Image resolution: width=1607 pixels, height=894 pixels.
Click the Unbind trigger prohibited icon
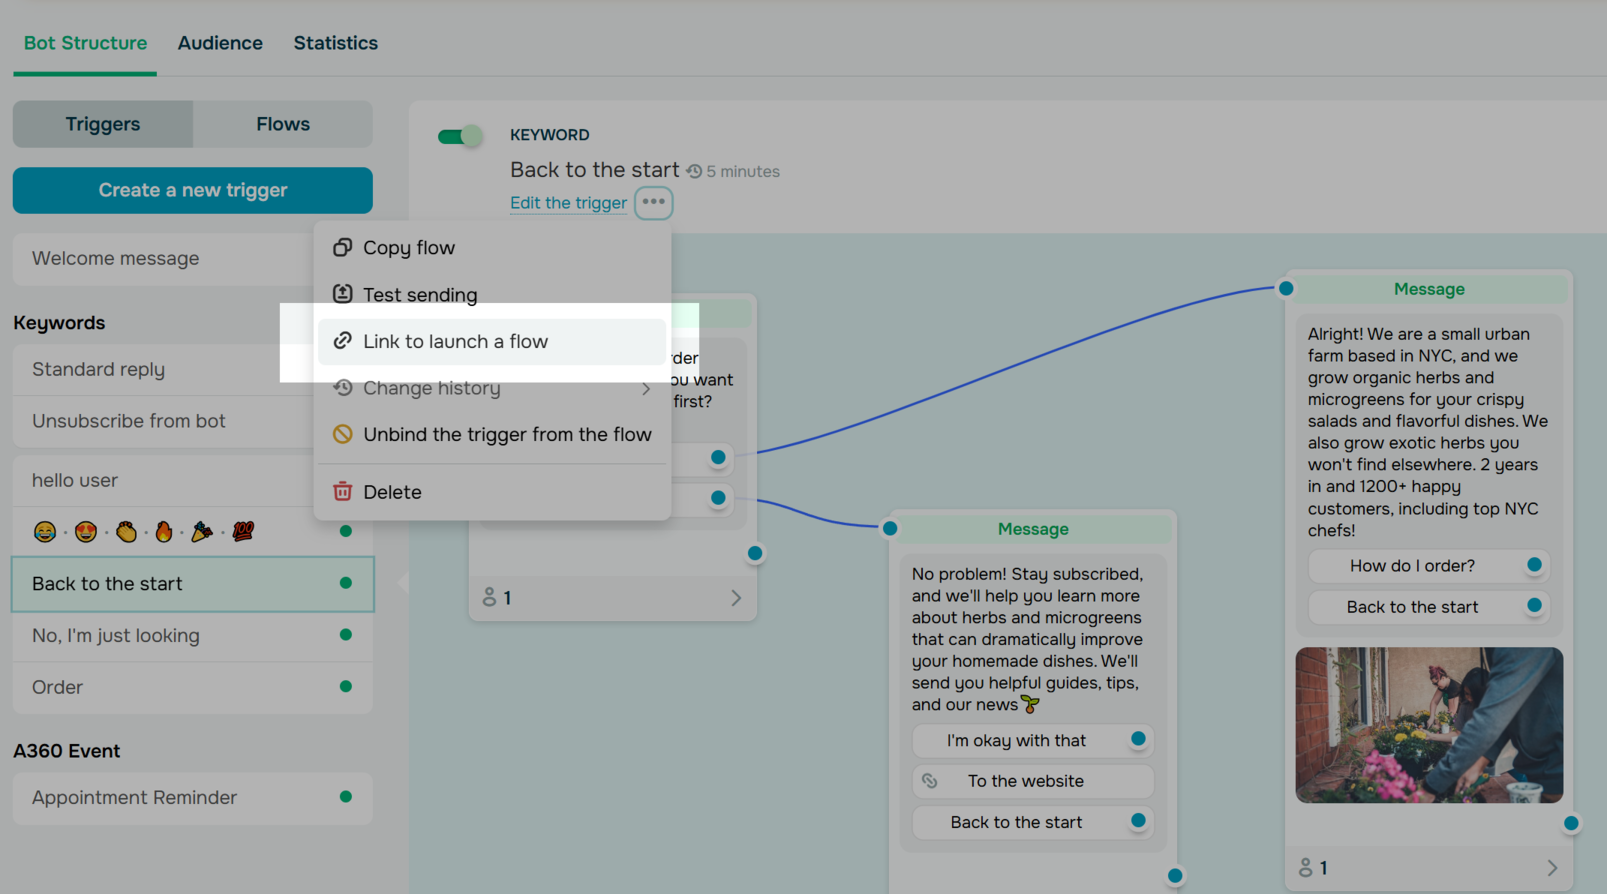(x=342, y=434)
